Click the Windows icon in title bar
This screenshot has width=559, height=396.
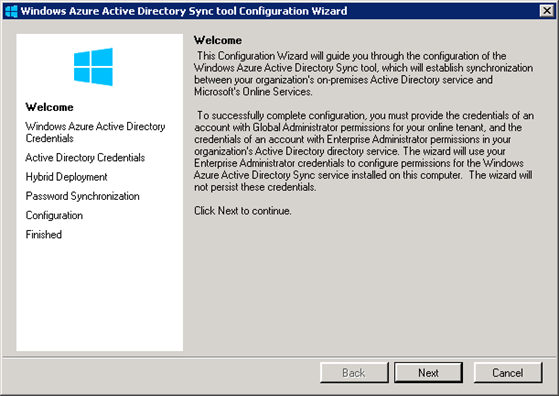11,11
